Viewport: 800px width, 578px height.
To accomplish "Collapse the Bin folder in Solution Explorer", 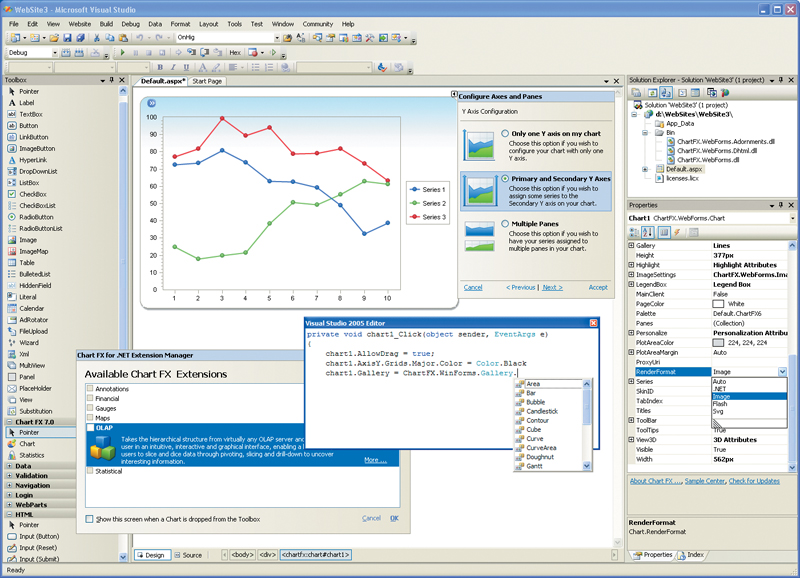I will (645, 133).
